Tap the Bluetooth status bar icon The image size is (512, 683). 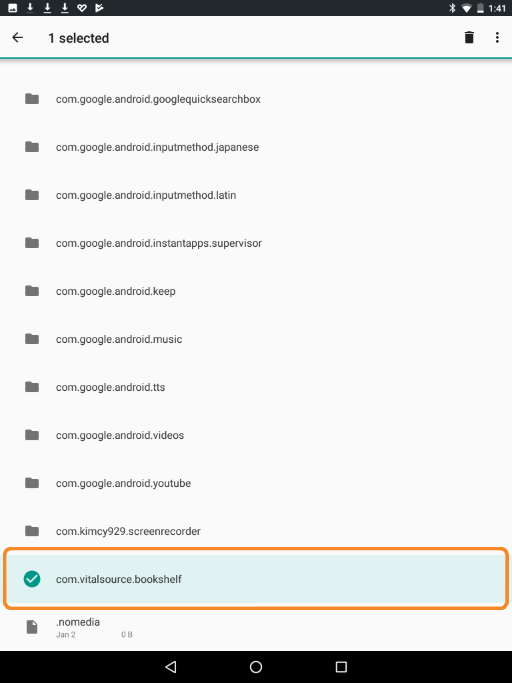[x=452, y=8]
